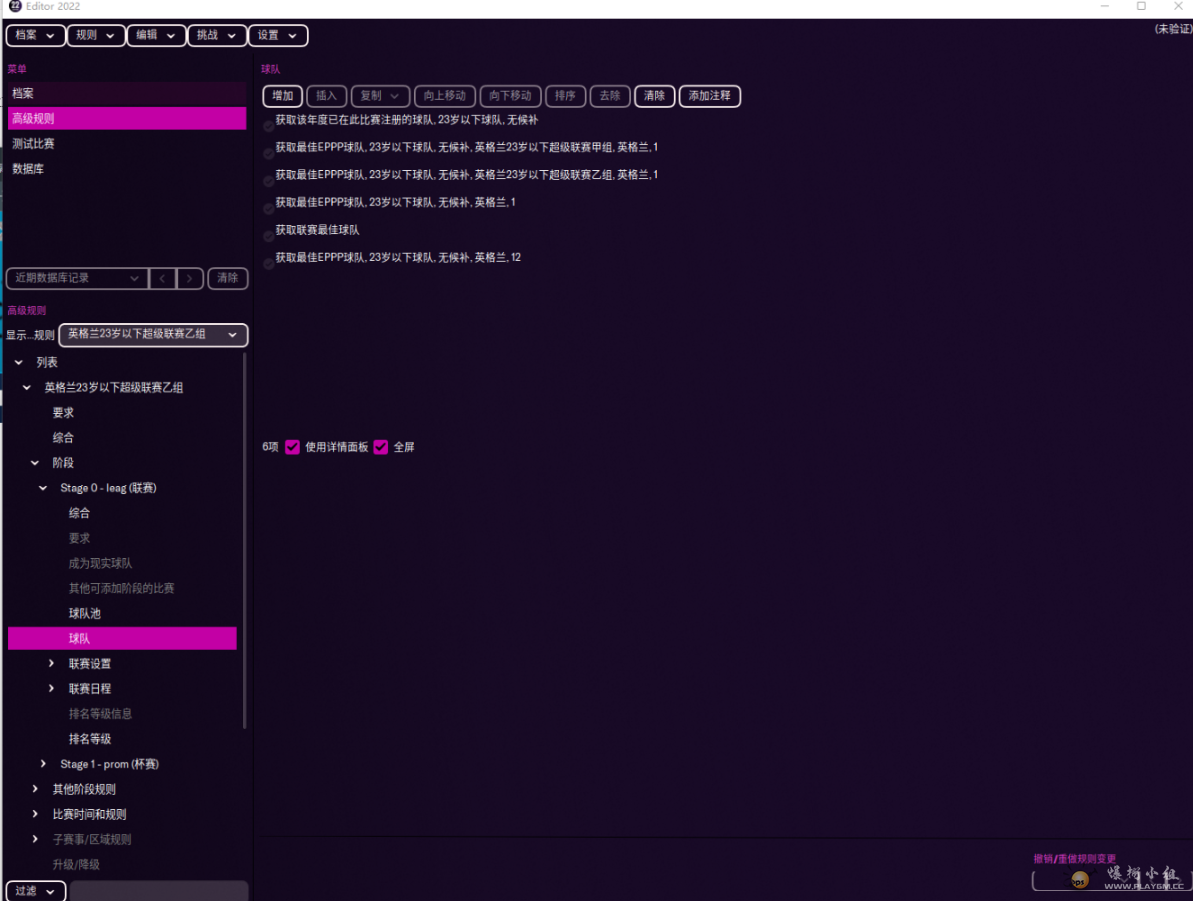
Task: Select radio for 获取该年度已在此比赛注册的球队 row
Action: (x=269, y=126)
